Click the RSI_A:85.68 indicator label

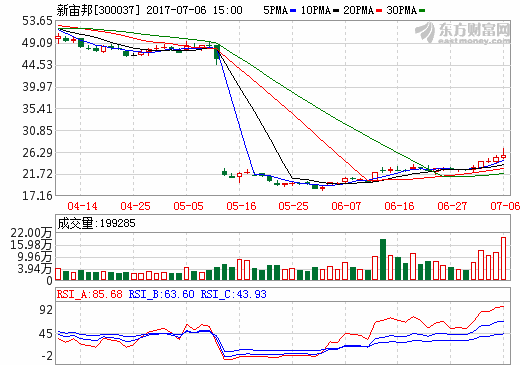coord(90,294)
